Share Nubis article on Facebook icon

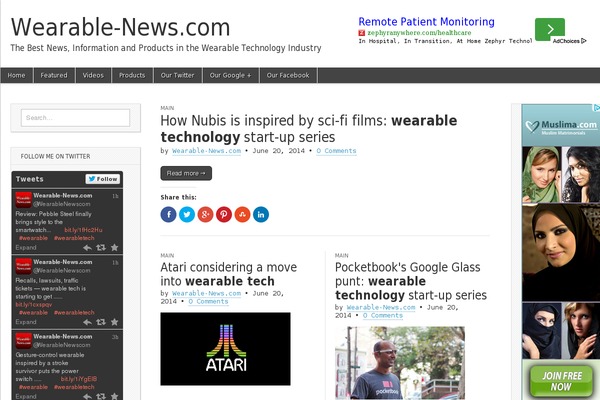tap(168, 214)
